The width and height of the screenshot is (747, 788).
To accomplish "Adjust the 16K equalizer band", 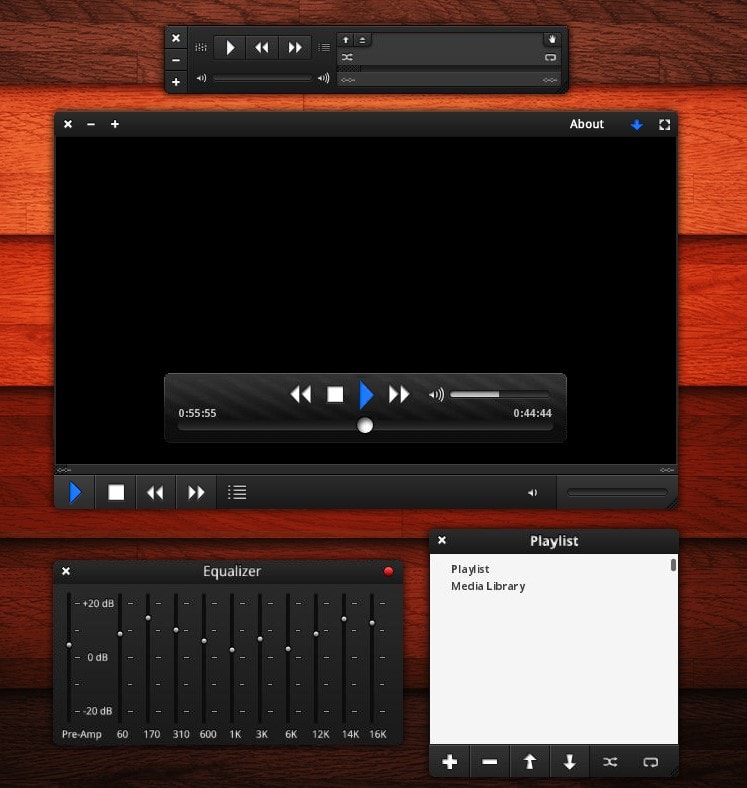I will (372, 623).
